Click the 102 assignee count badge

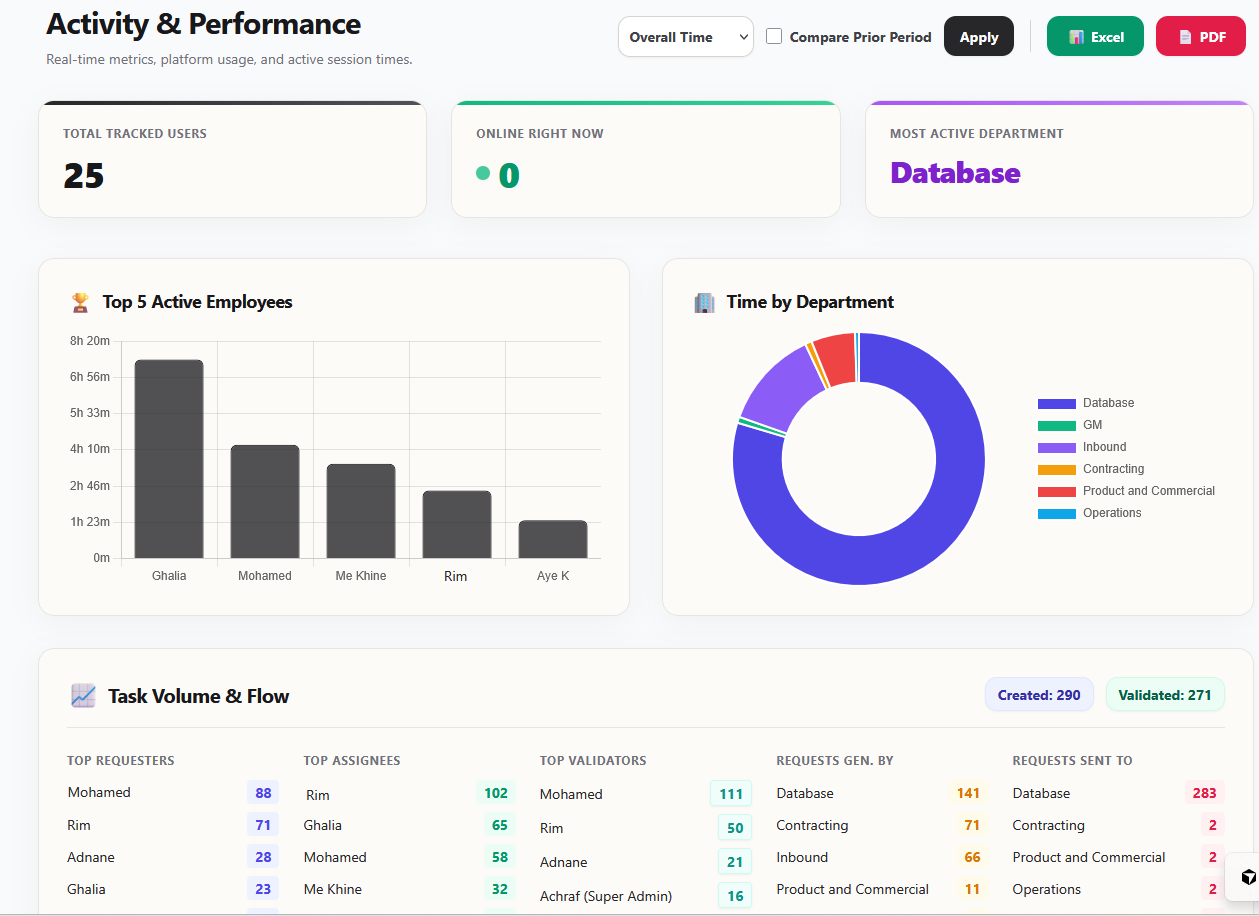pyautogui.click(x=496, y=793)
